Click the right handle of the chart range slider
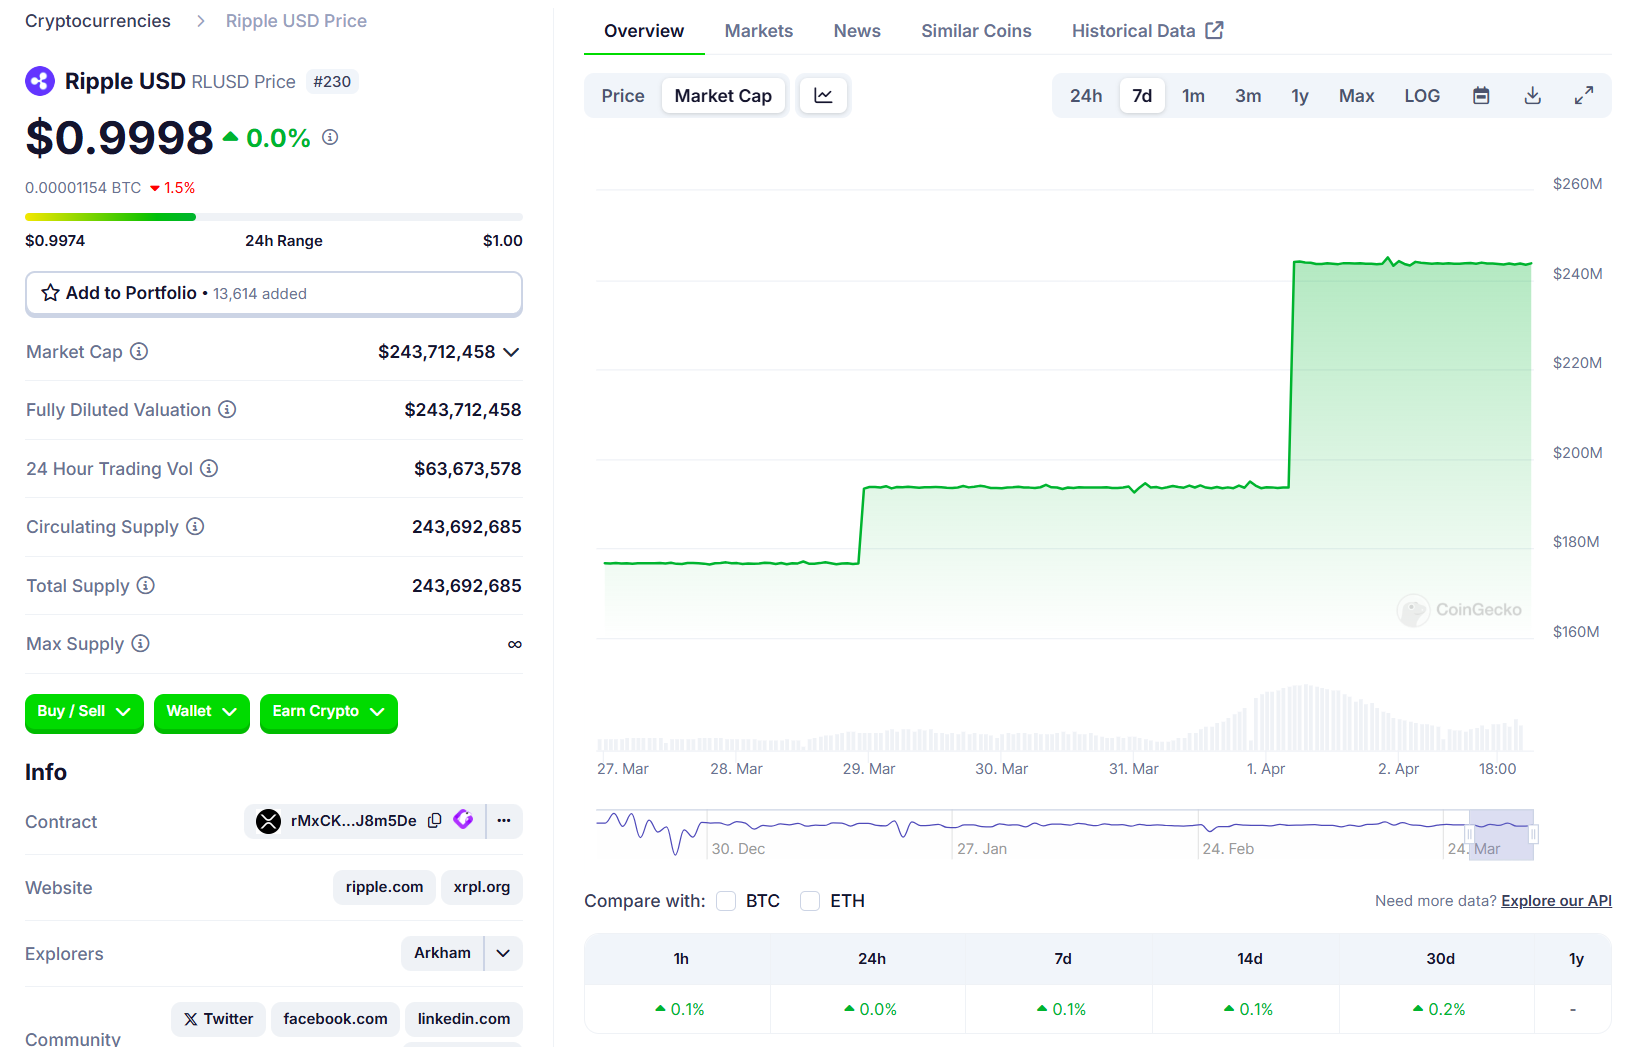This screenshot has width=1639, height=1047. click(x=1533, y=834)
